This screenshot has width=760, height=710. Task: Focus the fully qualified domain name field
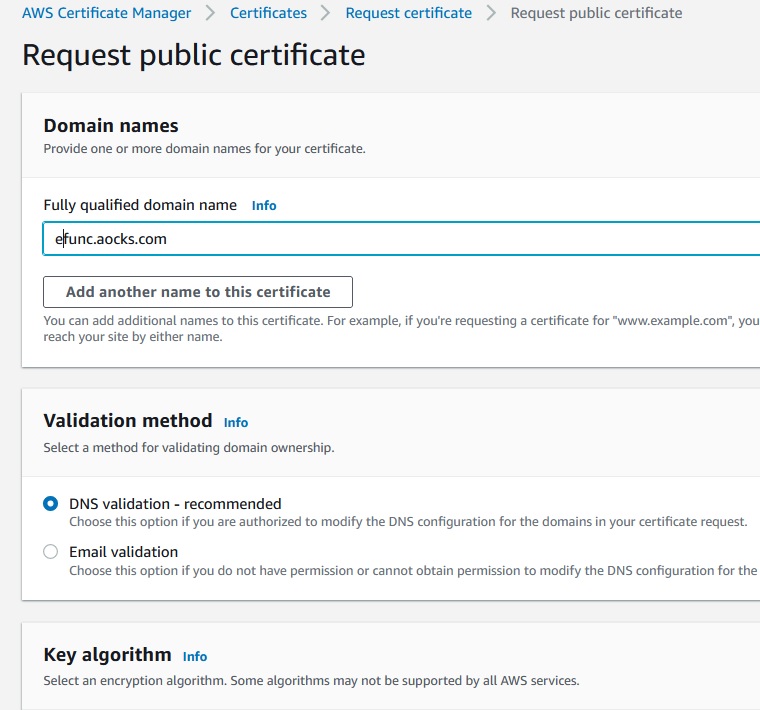[x=401, y=238]
